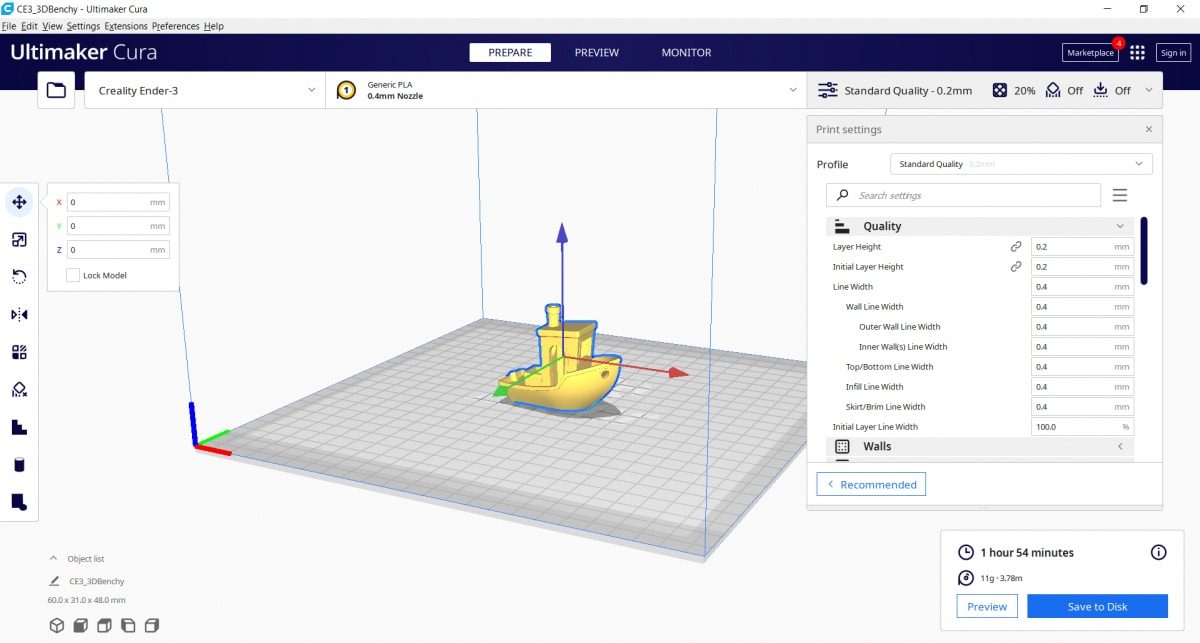Click the Sign in button

1173,53
